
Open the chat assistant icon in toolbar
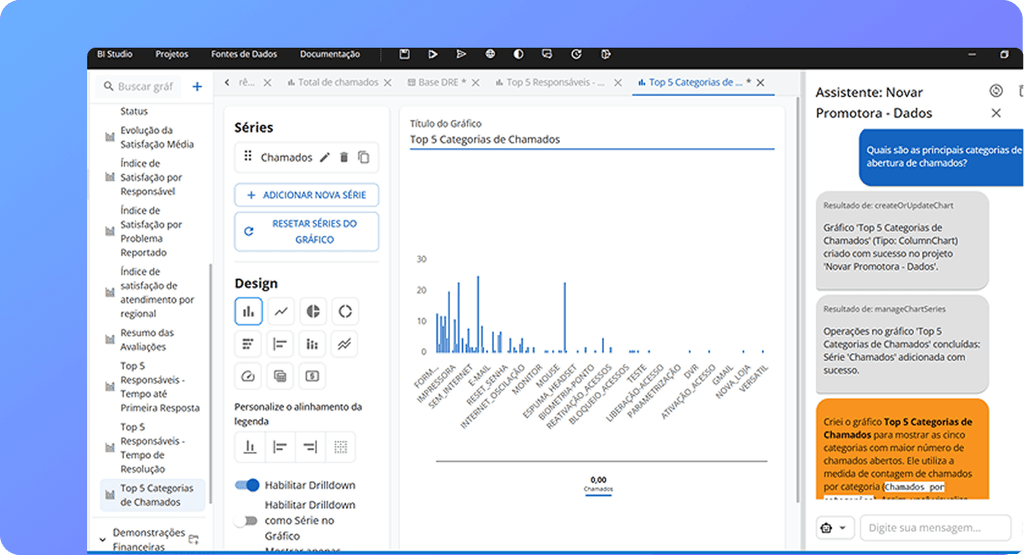coord(547,54)
